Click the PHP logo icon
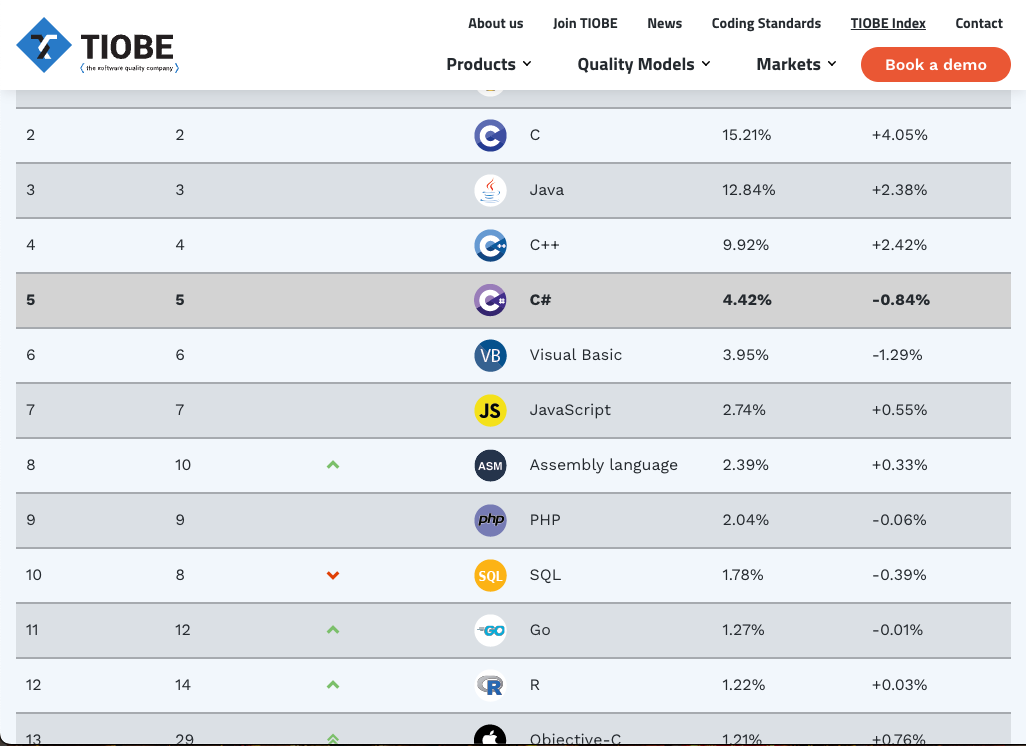This screenshot has width=1026, height=746. click(490, 520)
